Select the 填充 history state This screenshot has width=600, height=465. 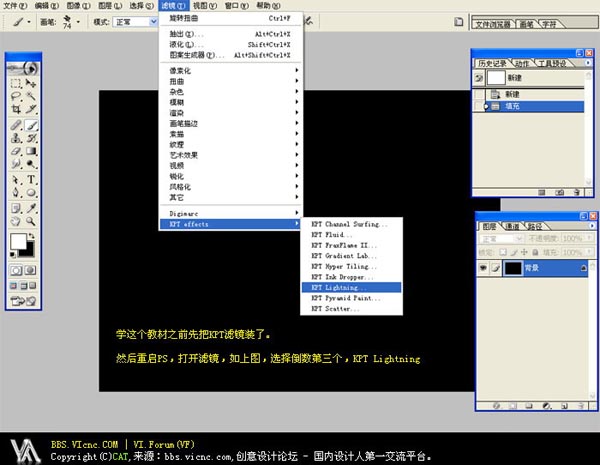[533, 106]
